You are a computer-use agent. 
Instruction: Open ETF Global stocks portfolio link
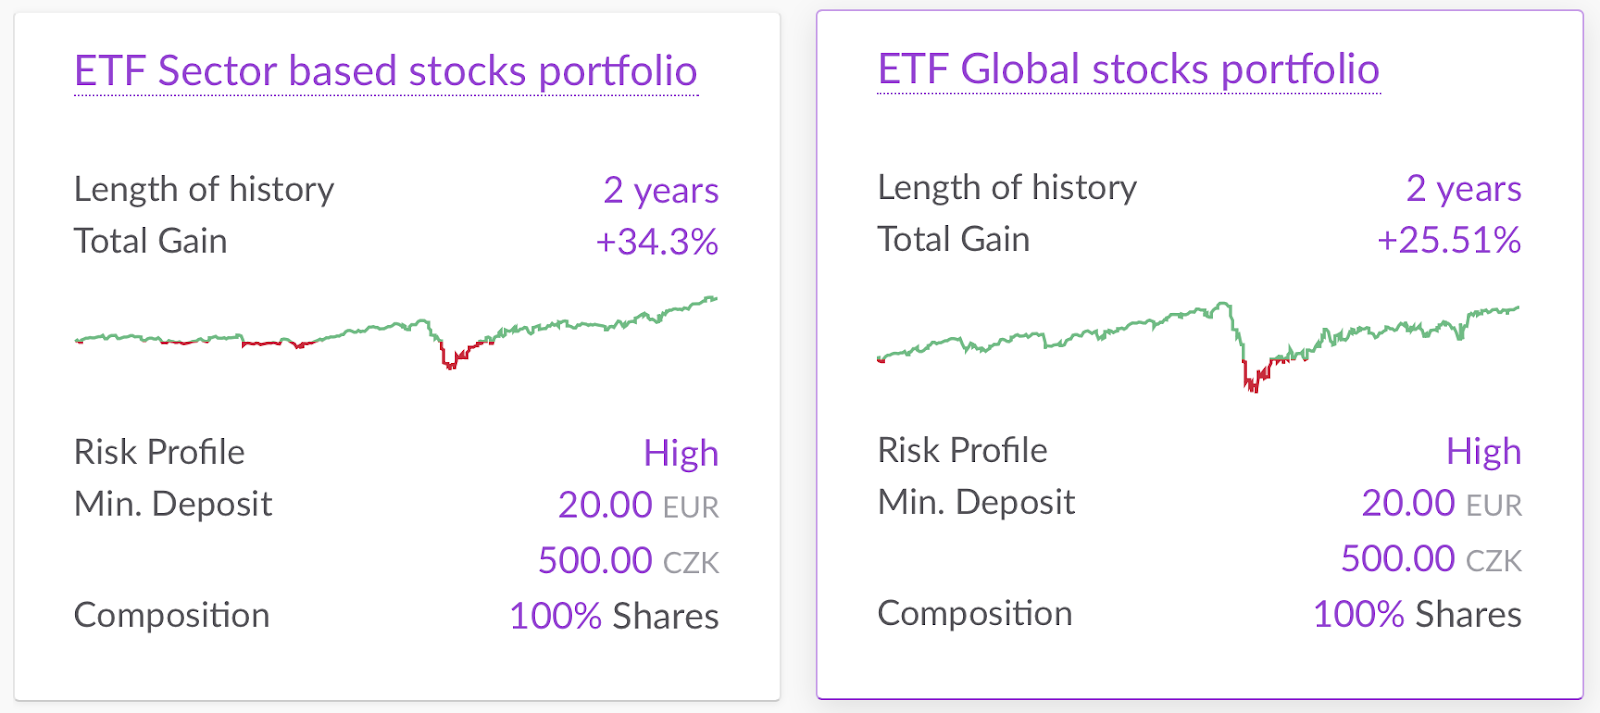pyautogui.click(x=1129, y=69)
